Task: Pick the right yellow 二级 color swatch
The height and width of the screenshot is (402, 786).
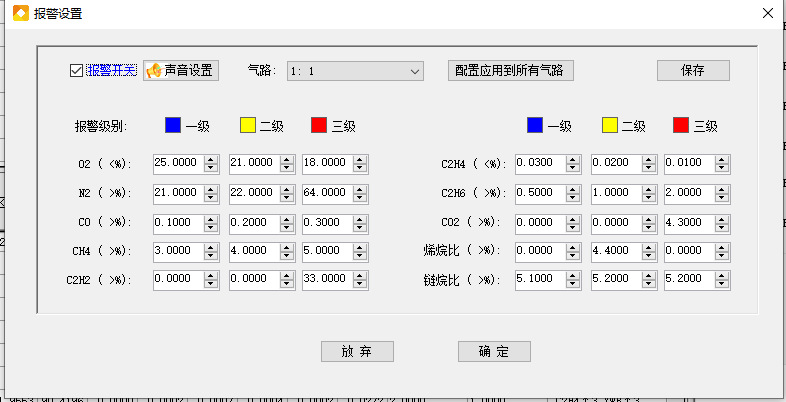Action: tap(610, 125)
